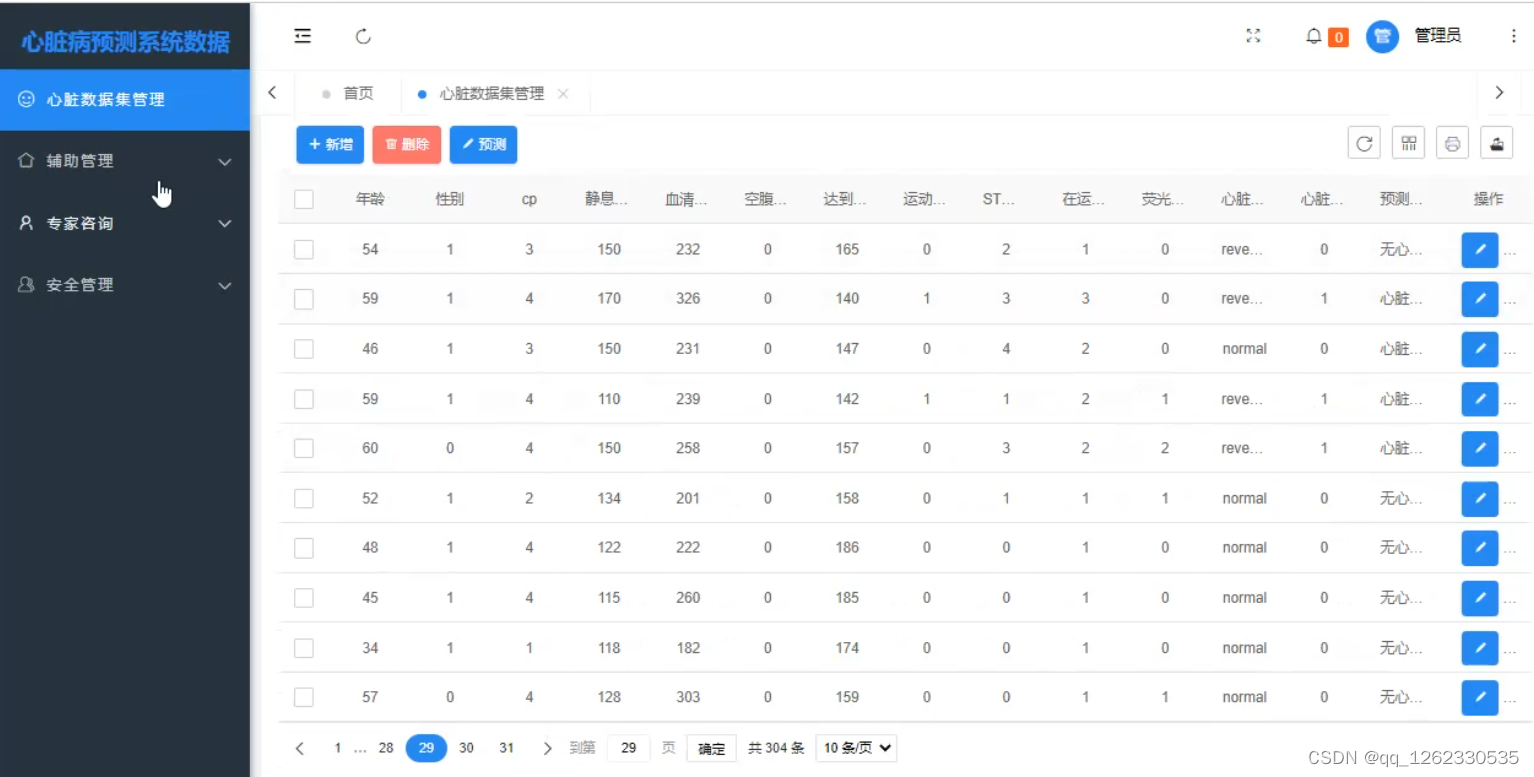Click the page refresh icon in header
The width and height of the screenshot is (1534, 777).
[x=363, y=37]
